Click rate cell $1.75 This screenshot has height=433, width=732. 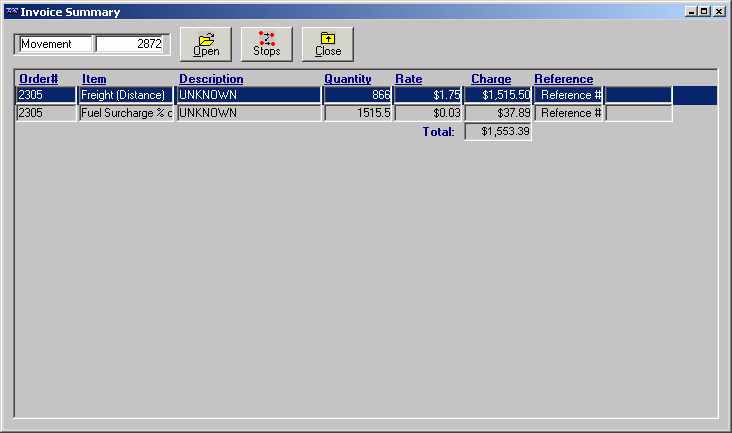[428, 95]
